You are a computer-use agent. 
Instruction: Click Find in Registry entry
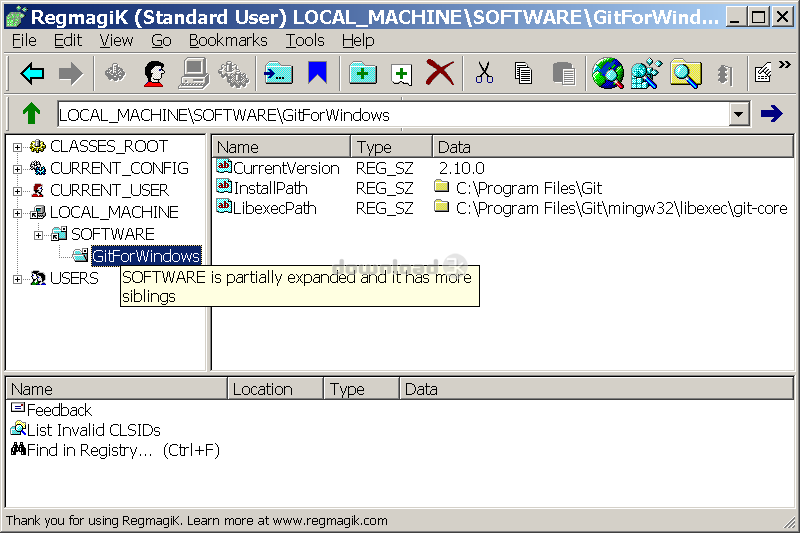click(x=123, y=450)
